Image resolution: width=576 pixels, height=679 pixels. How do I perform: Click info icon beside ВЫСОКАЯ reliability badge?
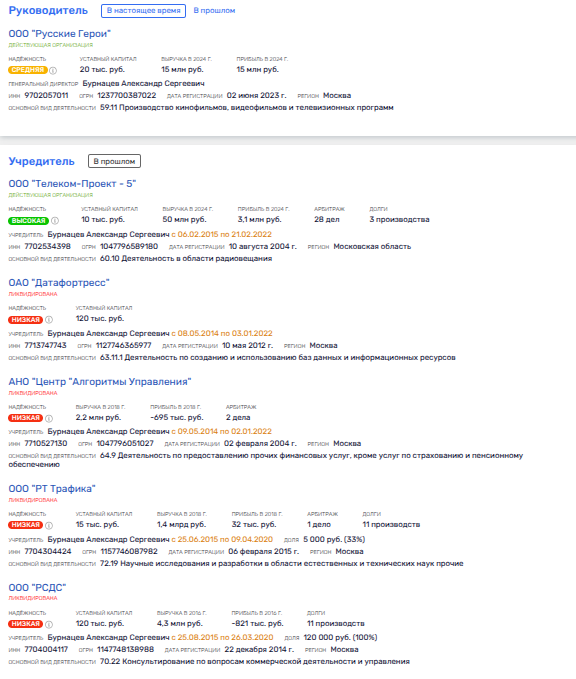55,221
